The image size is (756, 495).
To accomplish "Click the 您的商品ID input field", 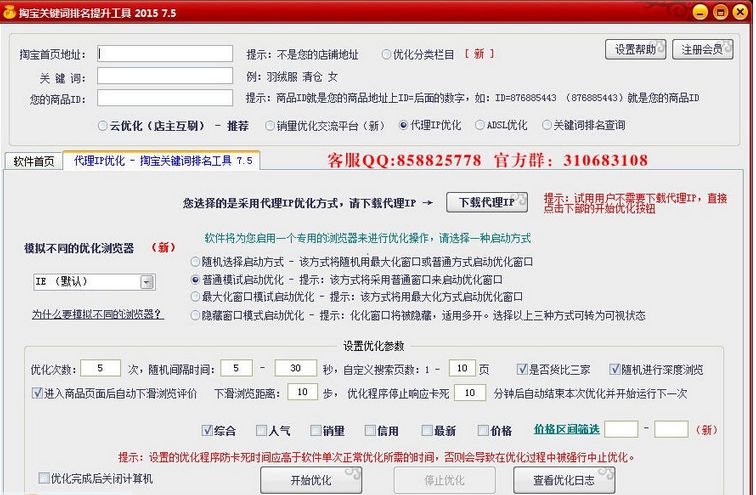I will tap(165, 98).
